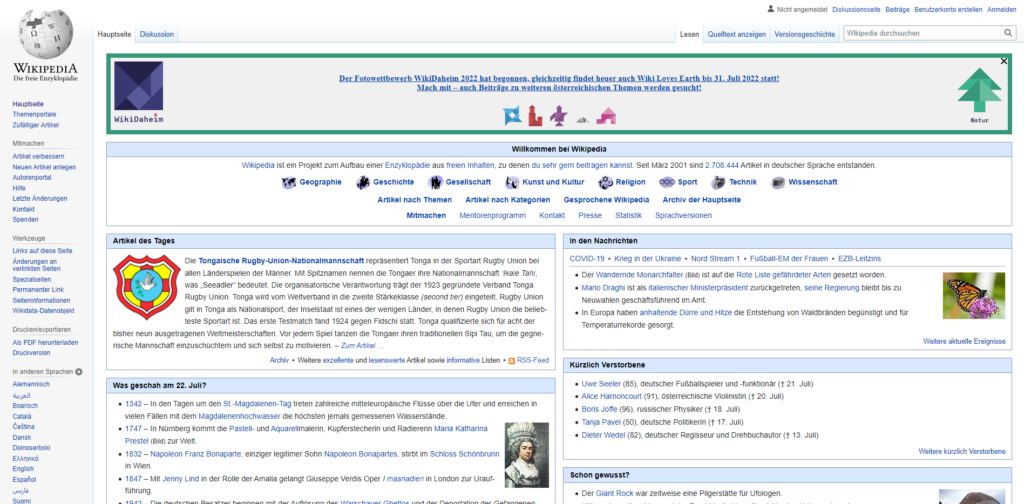The height and width of the screenshot is (504, 1024).
Task: Open Krieg in der Ukraine link
Action: tap(648, 259)
